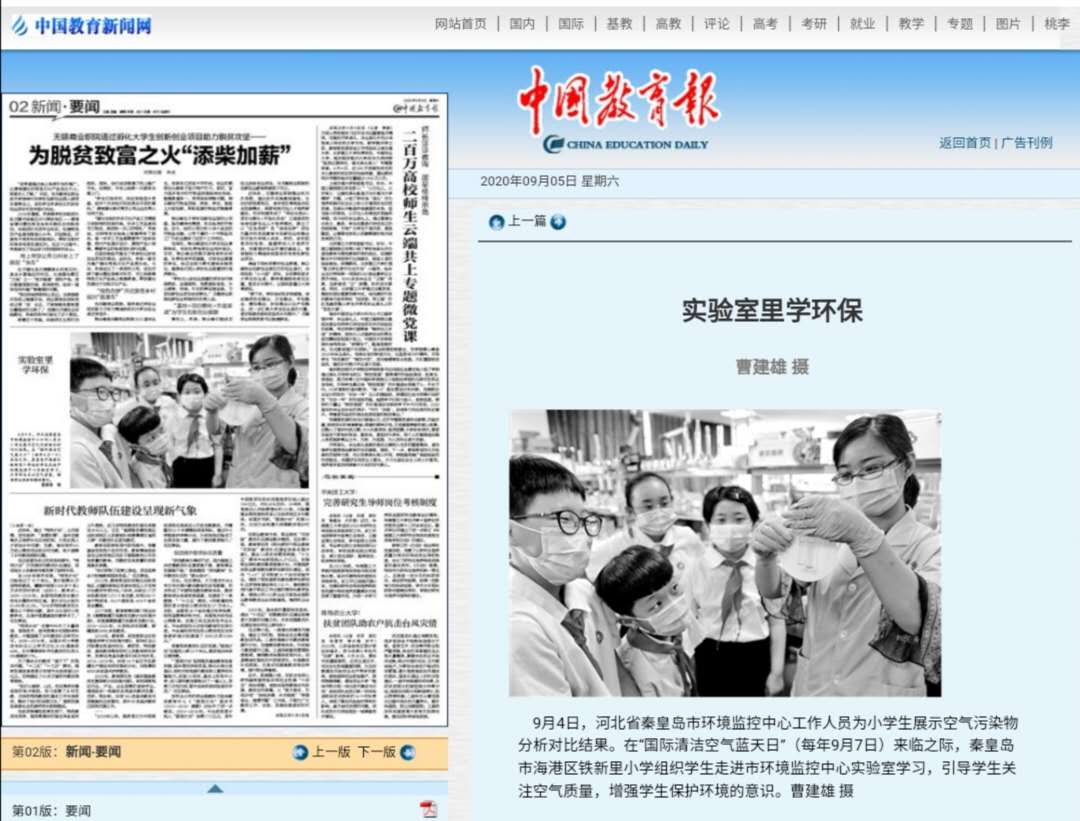Click the 为脱贫致富之火 headline in the page preview
Image resolution: width=1080 pixels, height=821 pixels.
tap(160, 155)
